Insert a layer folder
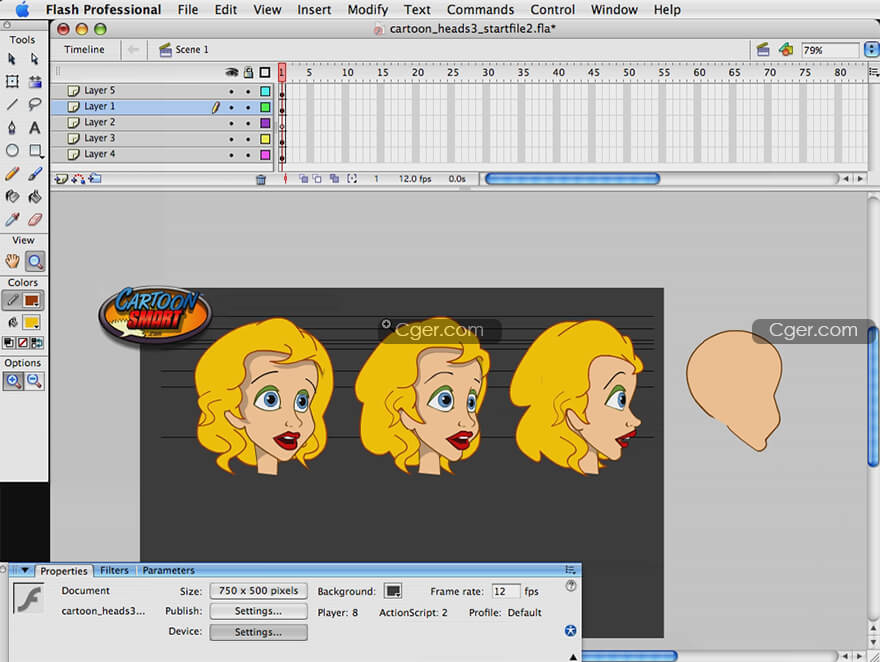 (x=95, y=179)
